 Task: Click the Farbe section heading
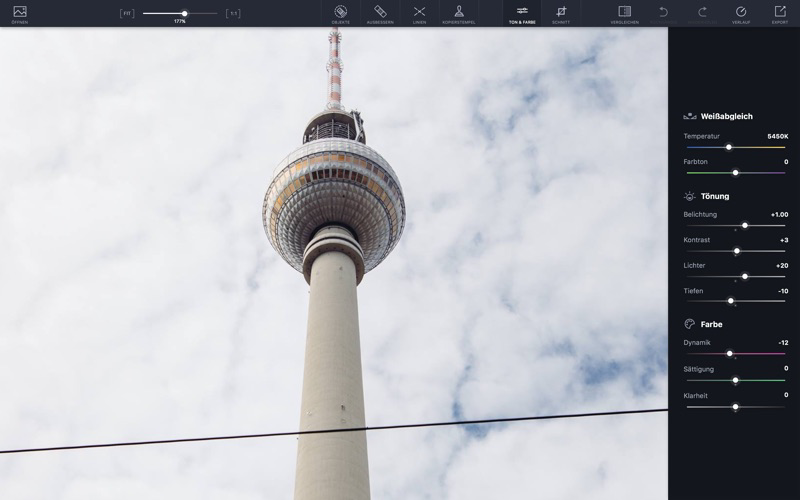pyautogui.click(x=711, y=324)
